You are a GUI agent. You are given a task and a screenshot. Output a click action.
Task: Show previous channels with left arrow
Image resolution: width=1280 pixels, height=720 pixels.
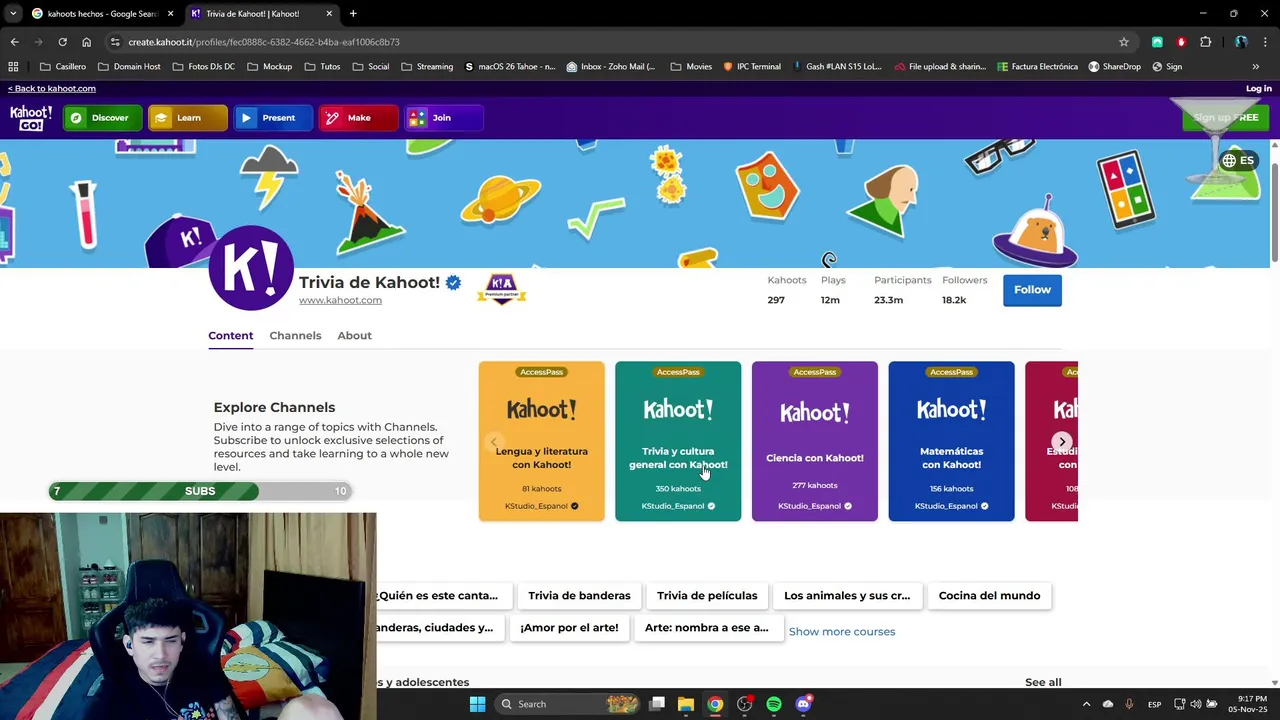tap(493, 442)
